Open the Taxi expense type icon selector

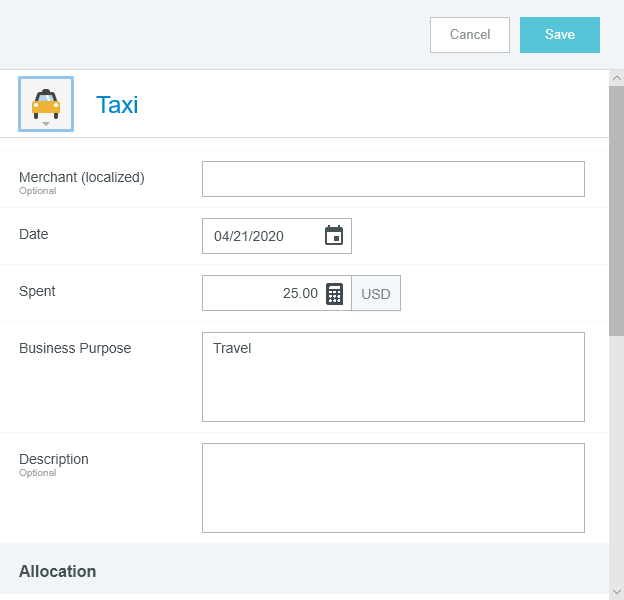pos(46,104)
